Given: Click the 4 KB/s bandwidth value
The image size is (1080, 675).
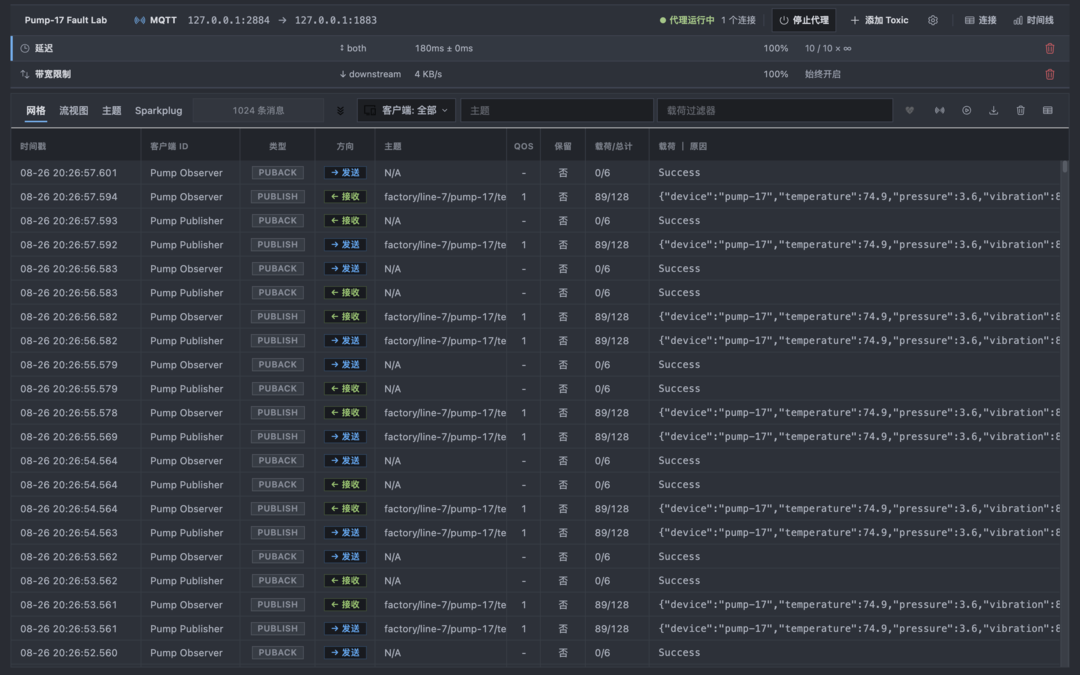Looking at the screenshot, I should [428, 74].
